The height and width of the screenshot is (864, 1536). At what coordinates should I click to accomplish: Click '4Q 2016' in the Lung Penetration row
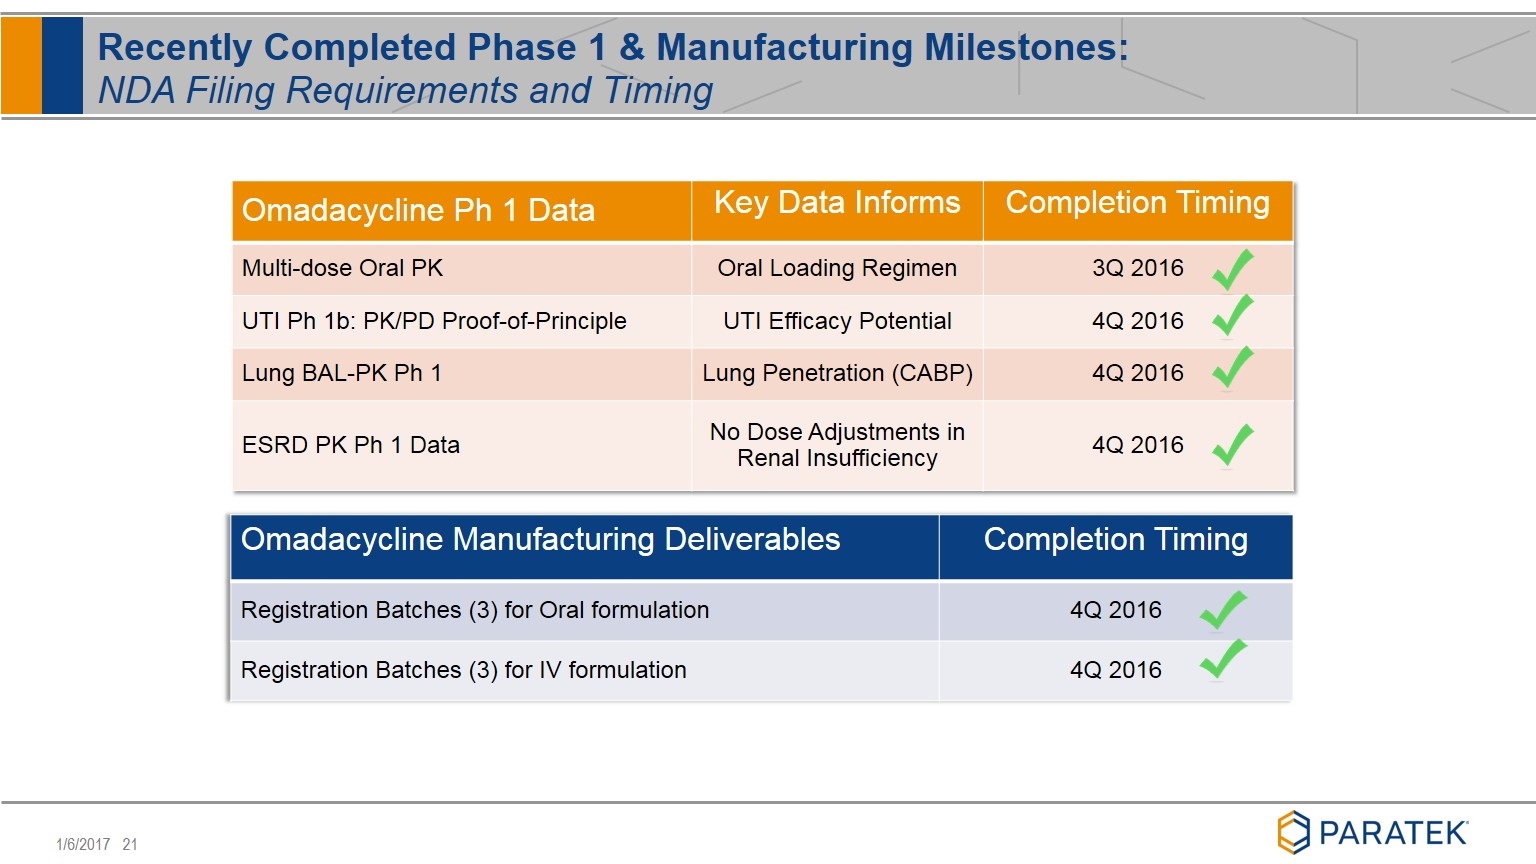point(1138,373)
